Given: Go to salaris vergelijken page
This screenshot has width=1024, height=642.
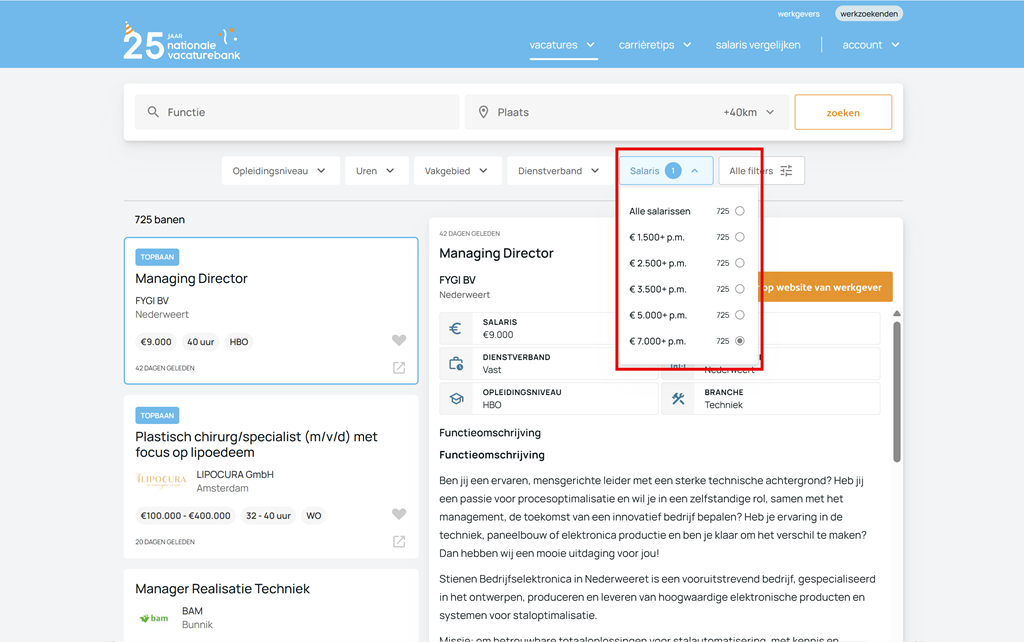Looking at the screenshot, I should tap(758, 45).
